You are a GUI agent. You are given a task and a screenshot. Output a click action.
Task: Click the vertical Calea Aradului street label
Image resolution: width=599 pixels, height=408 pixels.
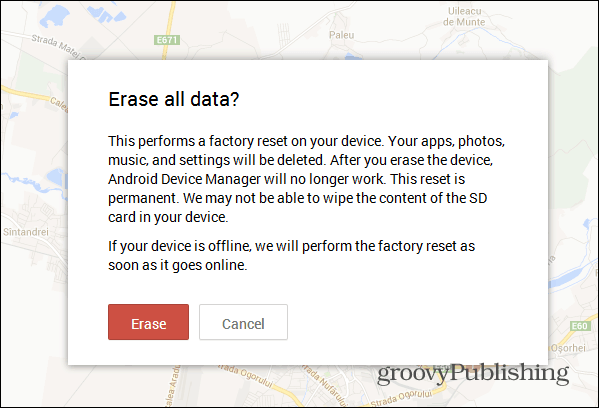[172, 387]
